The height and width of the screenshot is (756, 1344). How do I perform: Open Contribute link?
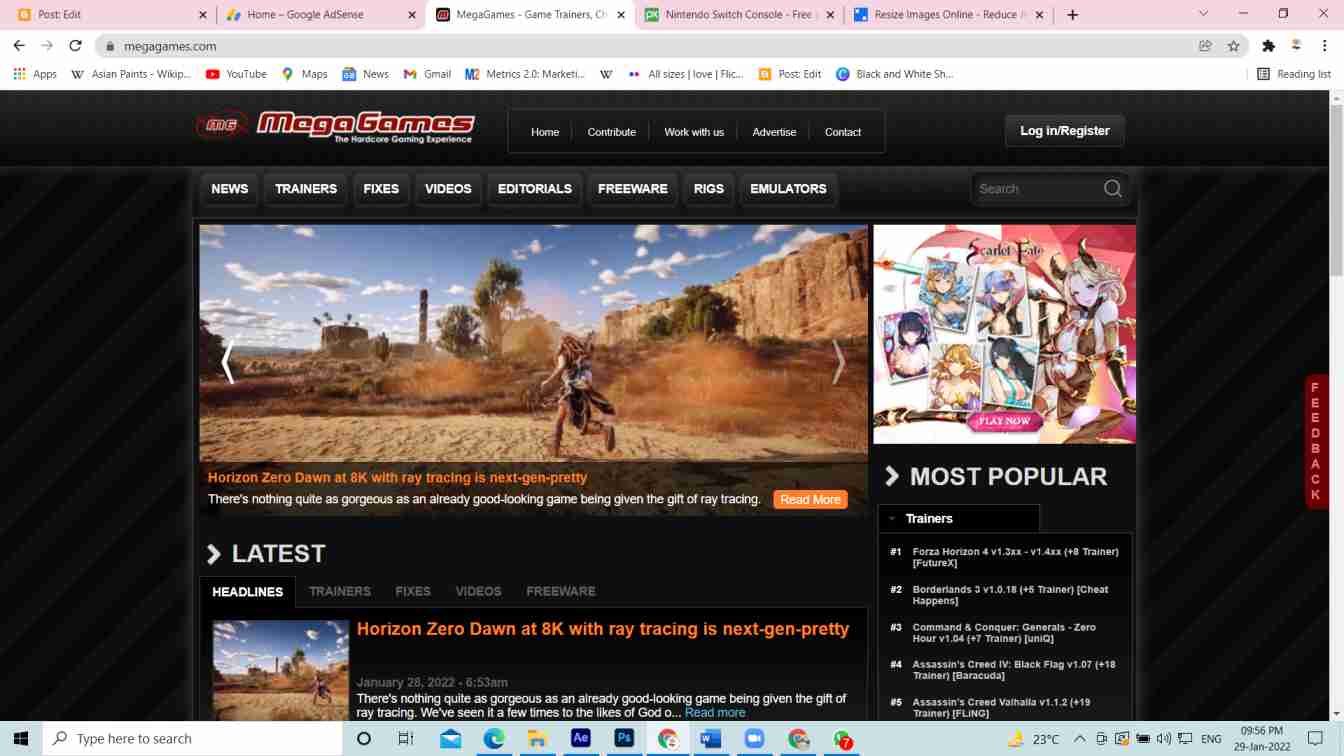[612, 132]
